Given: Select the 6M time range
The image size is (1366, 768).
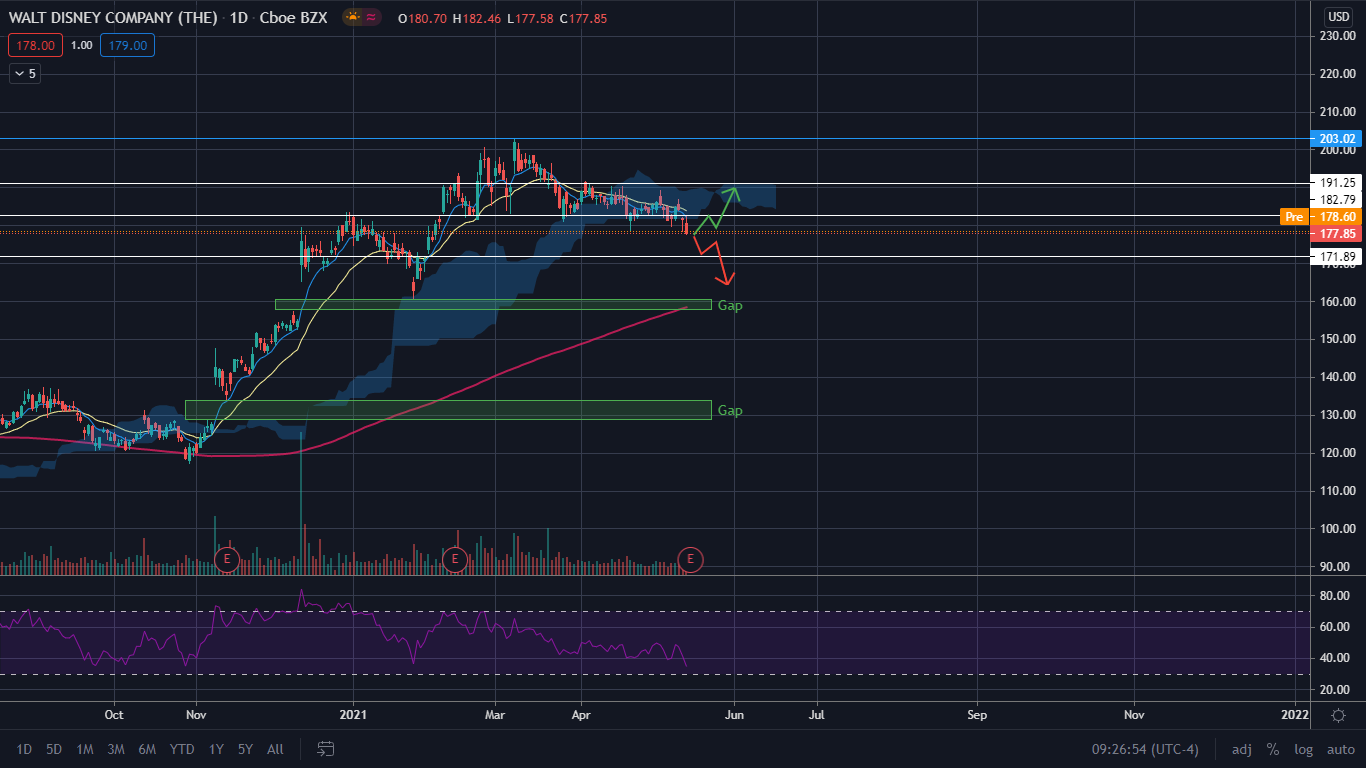Looking at the screenshot, I should 147,749.
